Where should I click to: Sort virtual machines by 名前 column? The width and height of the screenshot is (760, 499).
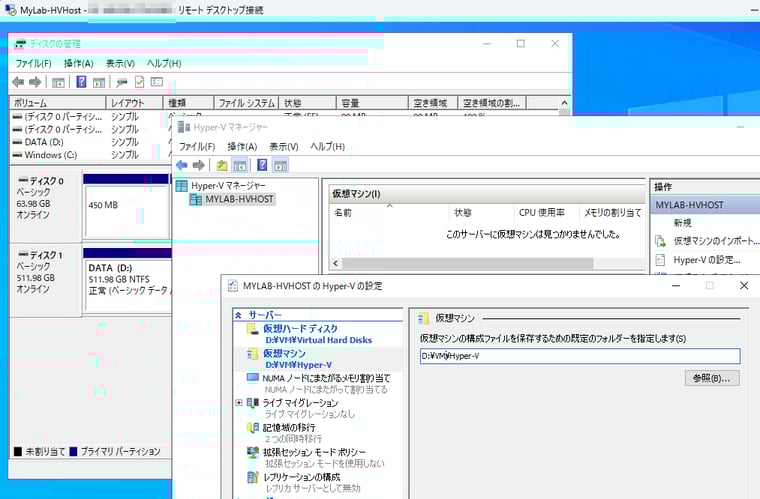389,213
